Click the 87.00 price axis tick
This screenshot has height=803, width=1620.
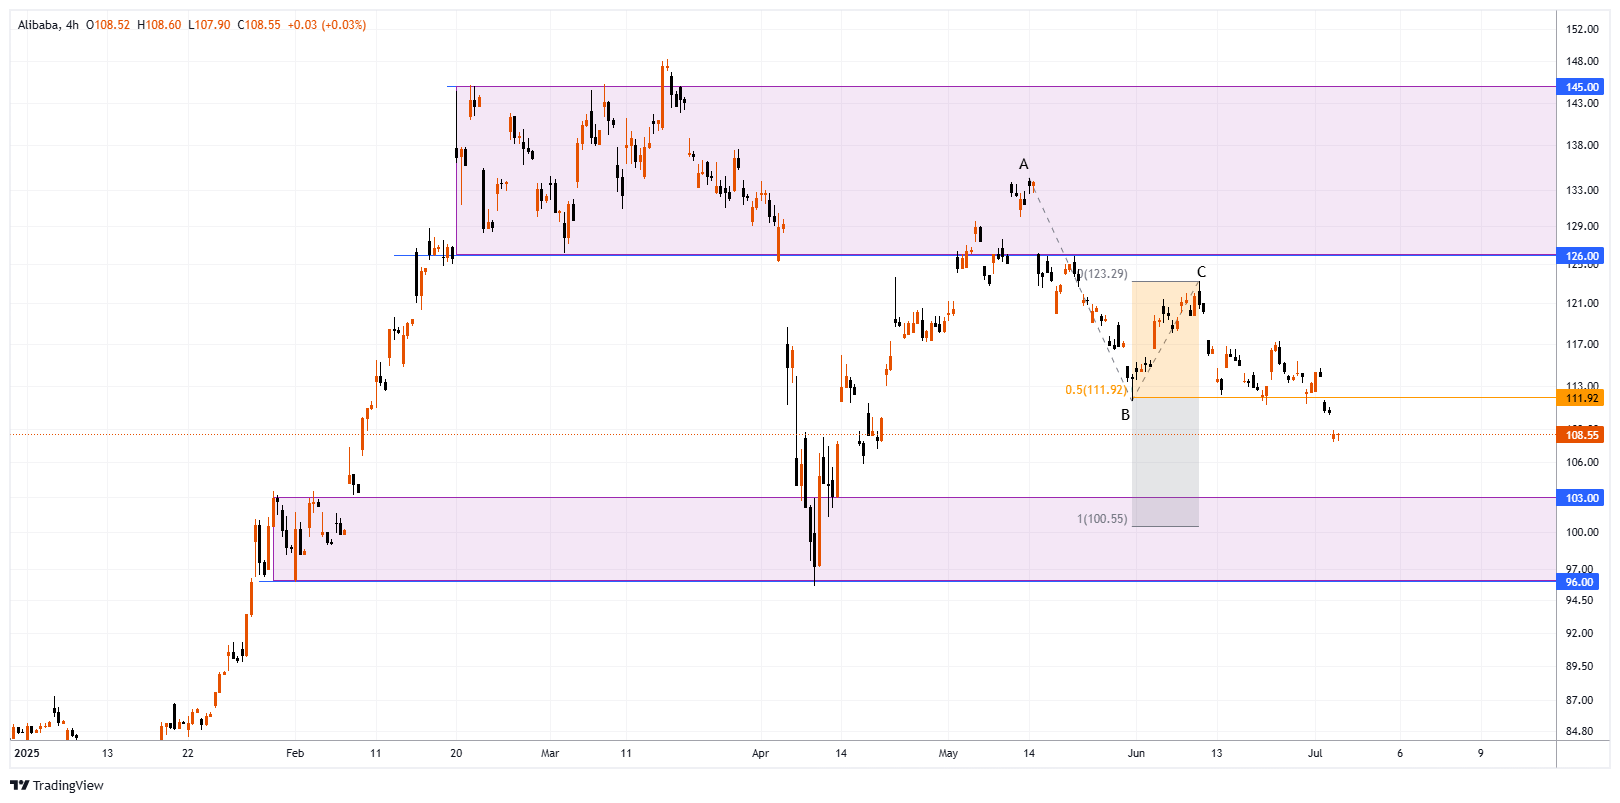[1579, 700]
